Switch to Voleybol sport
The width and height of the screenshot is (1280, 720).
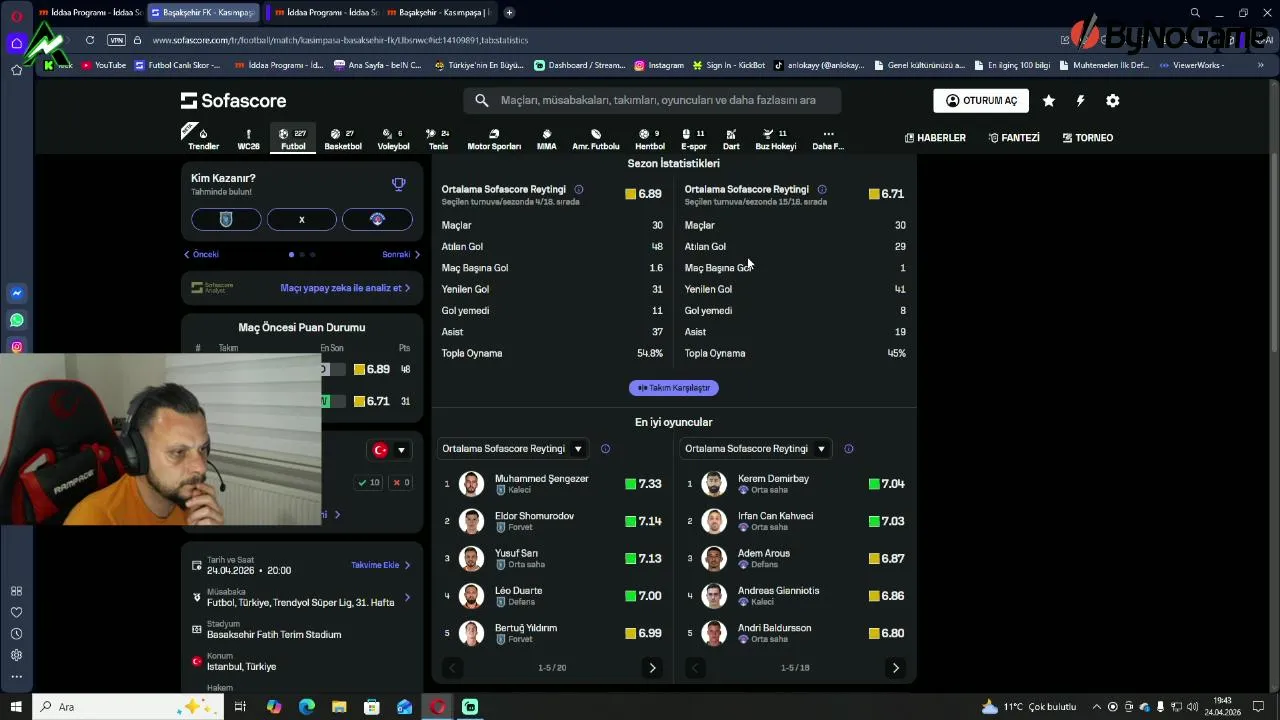[393, 139]
